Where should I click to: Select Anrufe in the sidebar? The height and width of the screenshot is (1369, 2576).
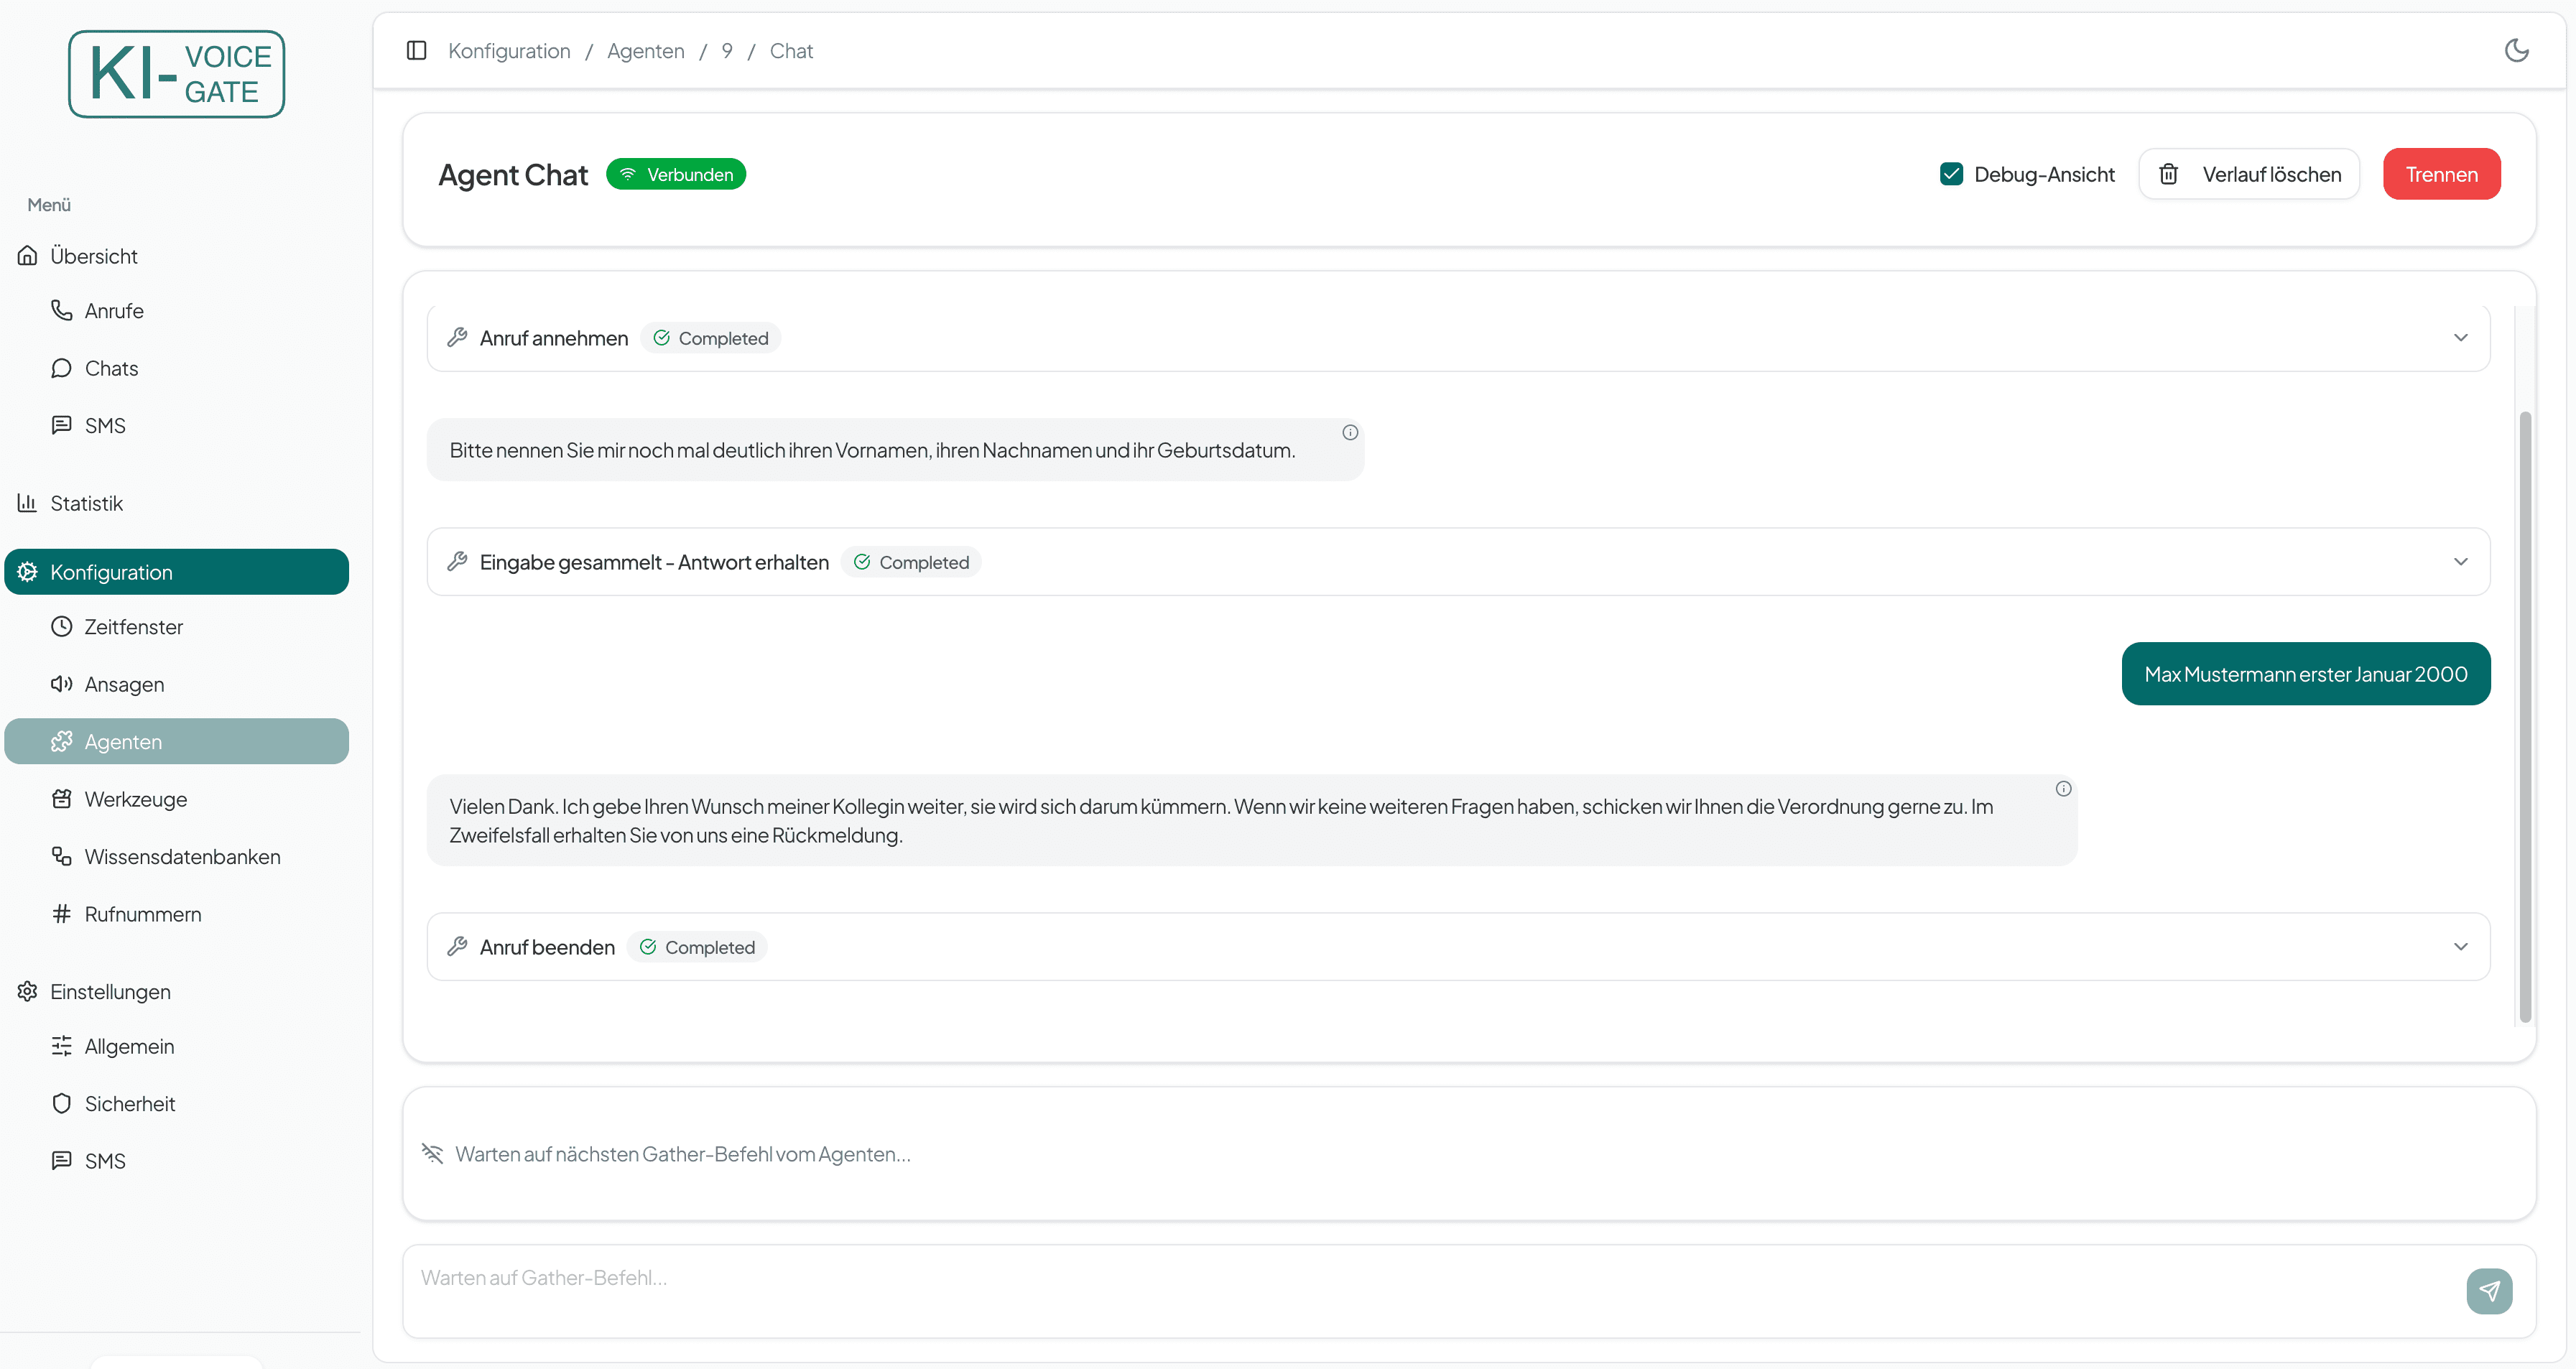pos(113,310)
